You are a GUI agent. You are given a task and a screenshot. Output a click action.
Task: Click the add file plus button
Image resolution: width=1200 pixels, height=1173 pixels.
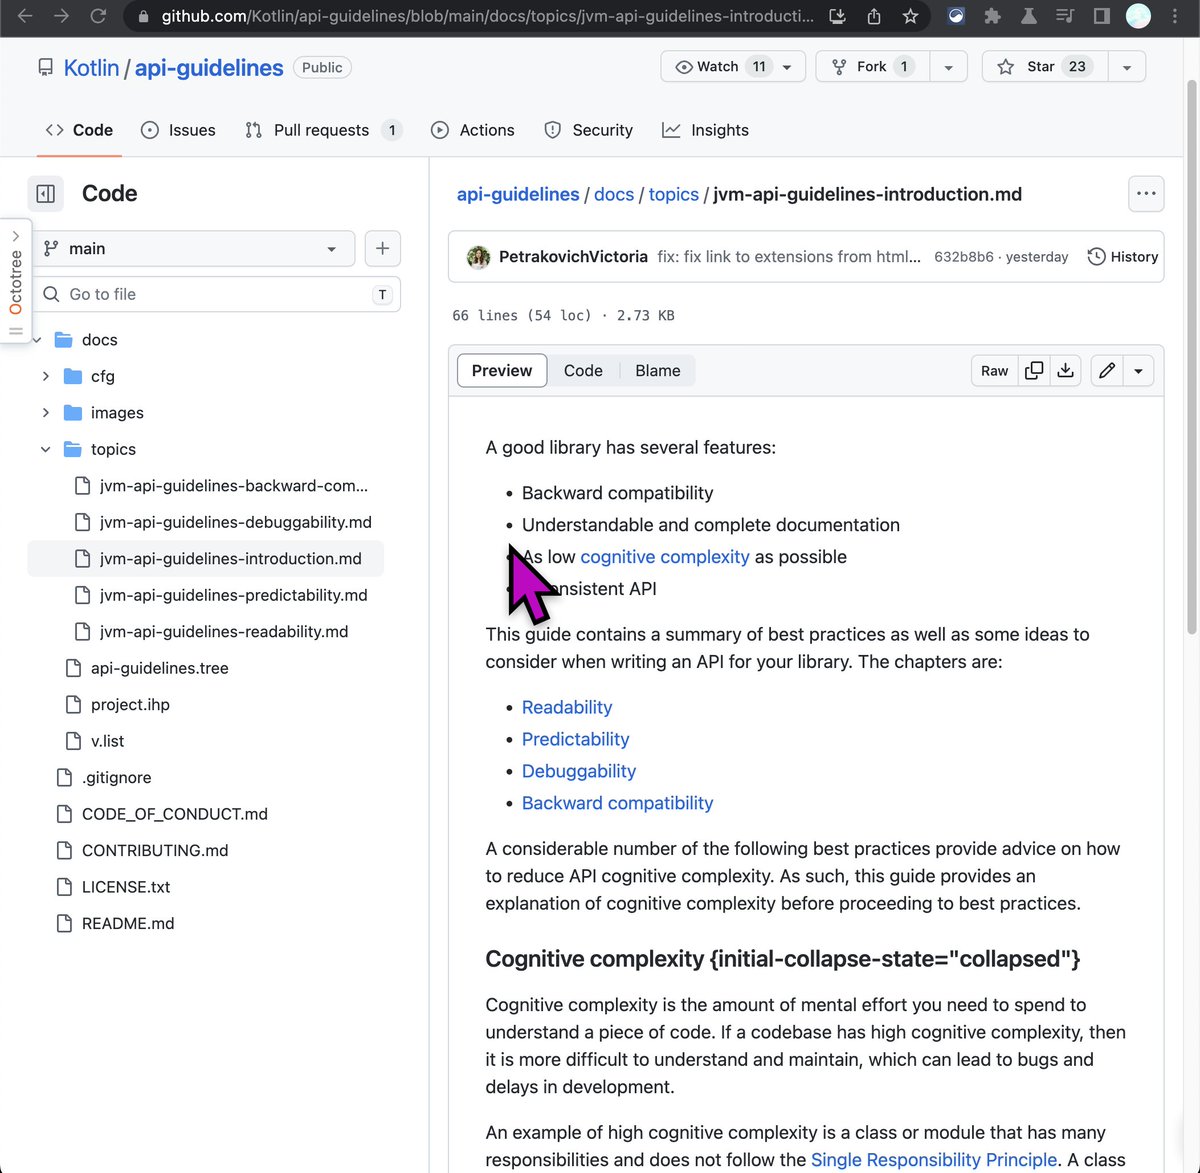[x=382, y=248]
